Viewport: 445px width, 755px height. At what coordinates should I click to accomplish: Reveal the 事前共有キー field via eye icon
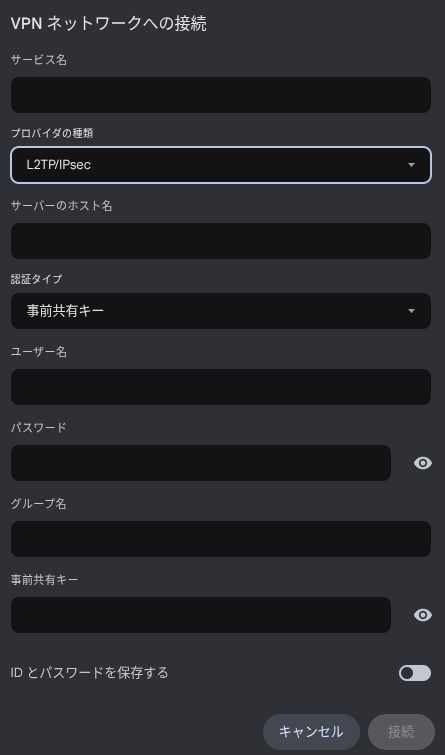pyautogui.click(x=422, y=615)
